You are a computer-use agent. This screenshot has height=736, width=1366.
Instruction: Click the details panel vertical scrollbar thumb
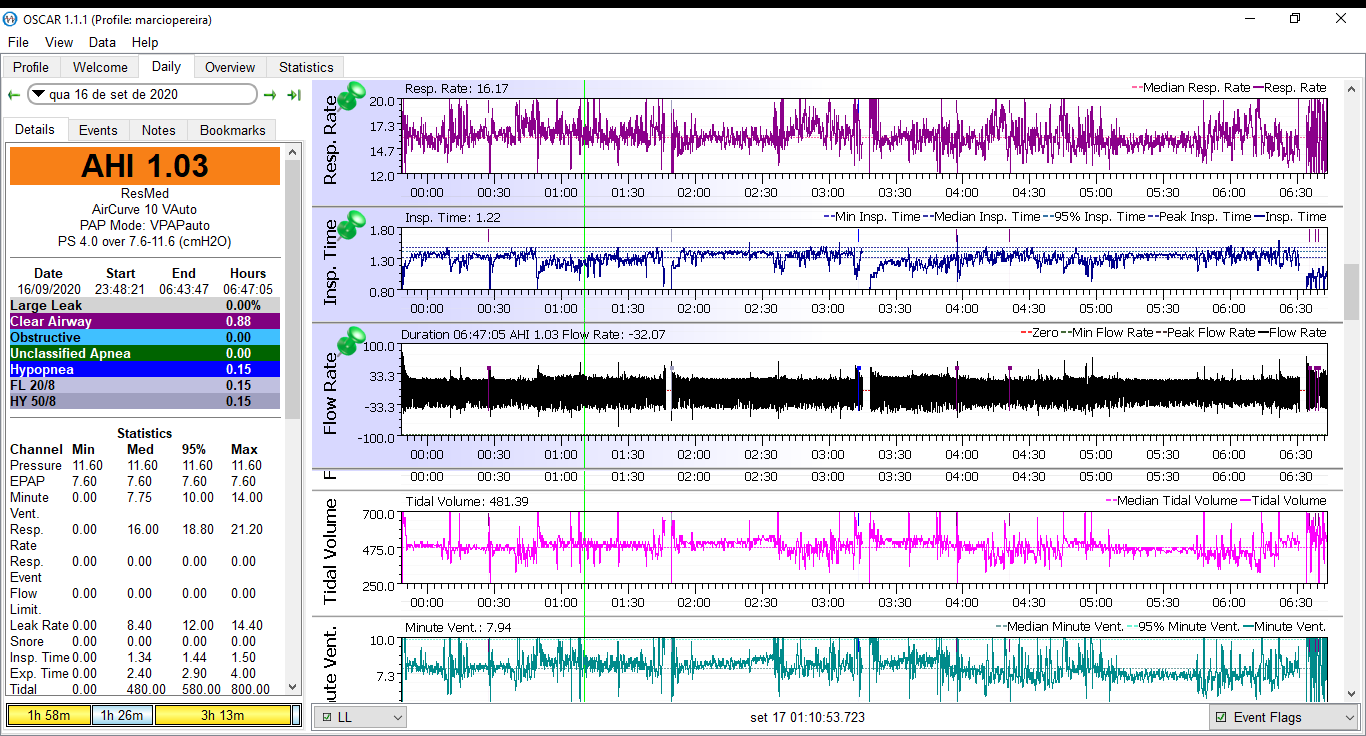pos(292,288)
